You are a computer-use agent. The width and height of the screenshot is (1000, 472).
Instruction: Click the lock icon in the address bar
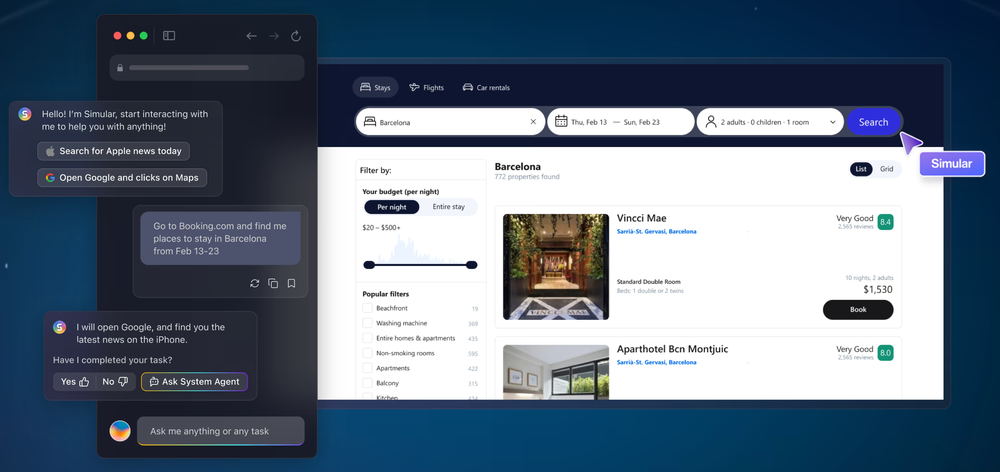[x=120, y=68]
